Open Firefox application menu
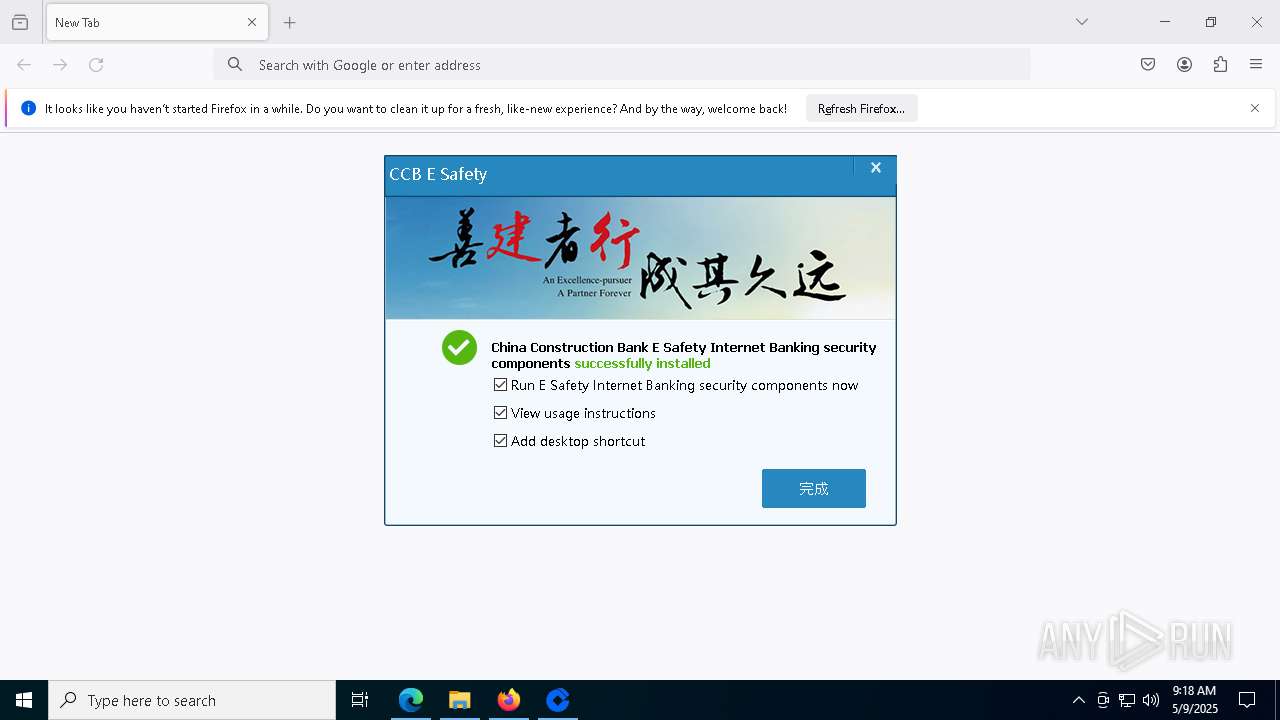 (x=1256, y=65)
